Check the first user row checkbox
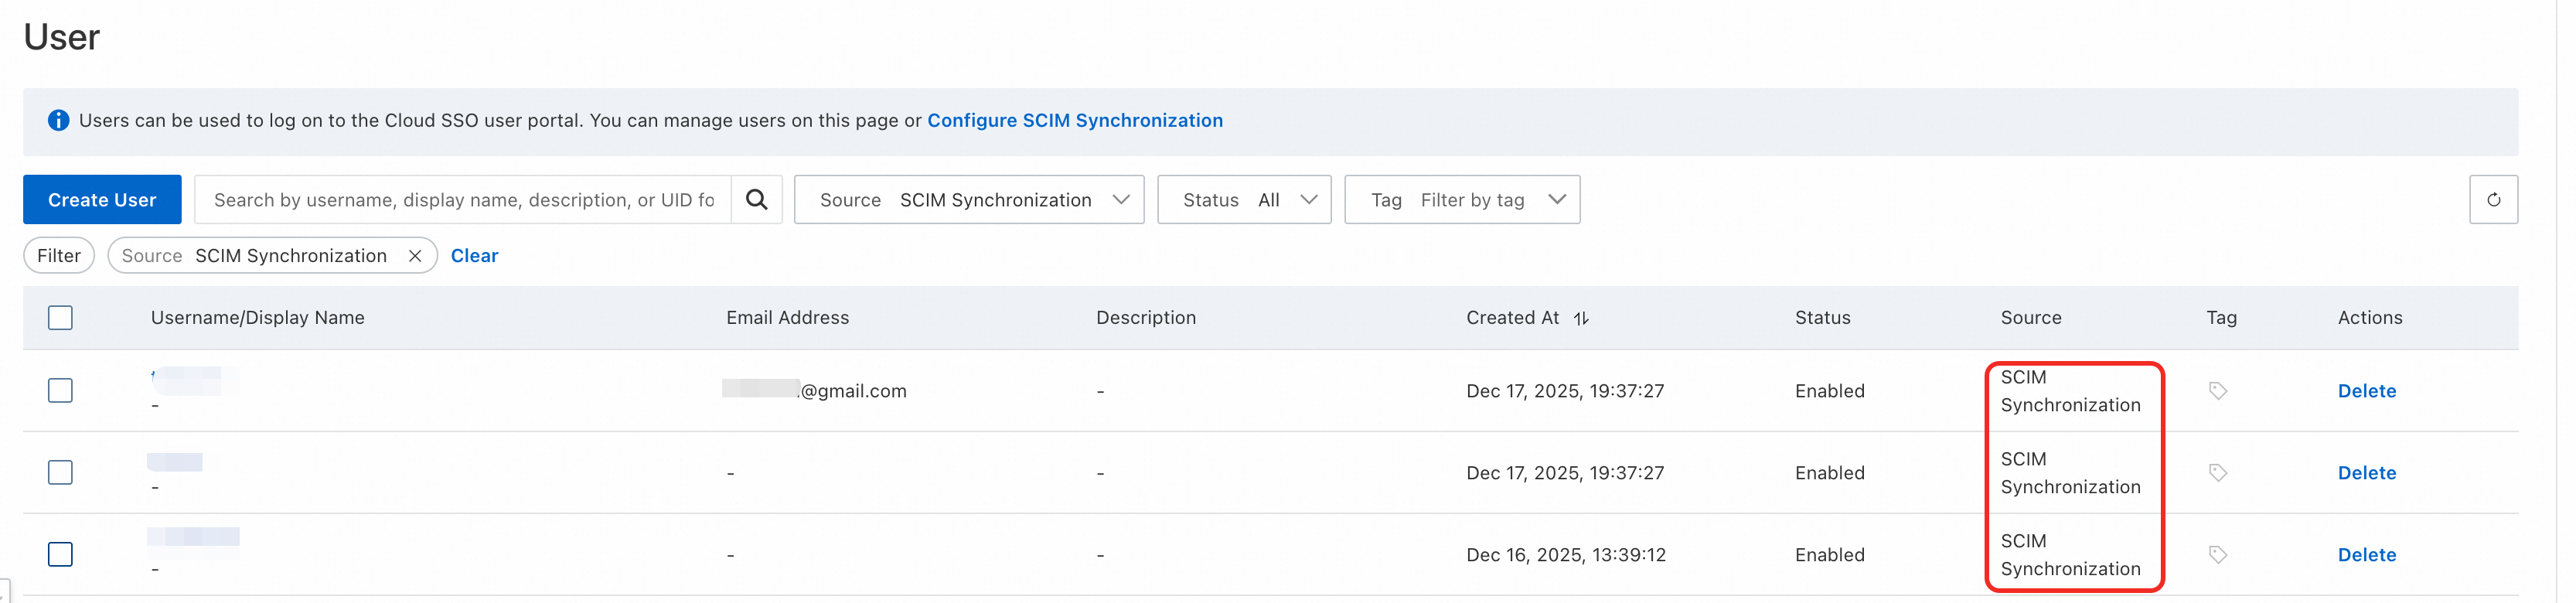This screenshot has height=603, width=2576. [x=61, y=391]
